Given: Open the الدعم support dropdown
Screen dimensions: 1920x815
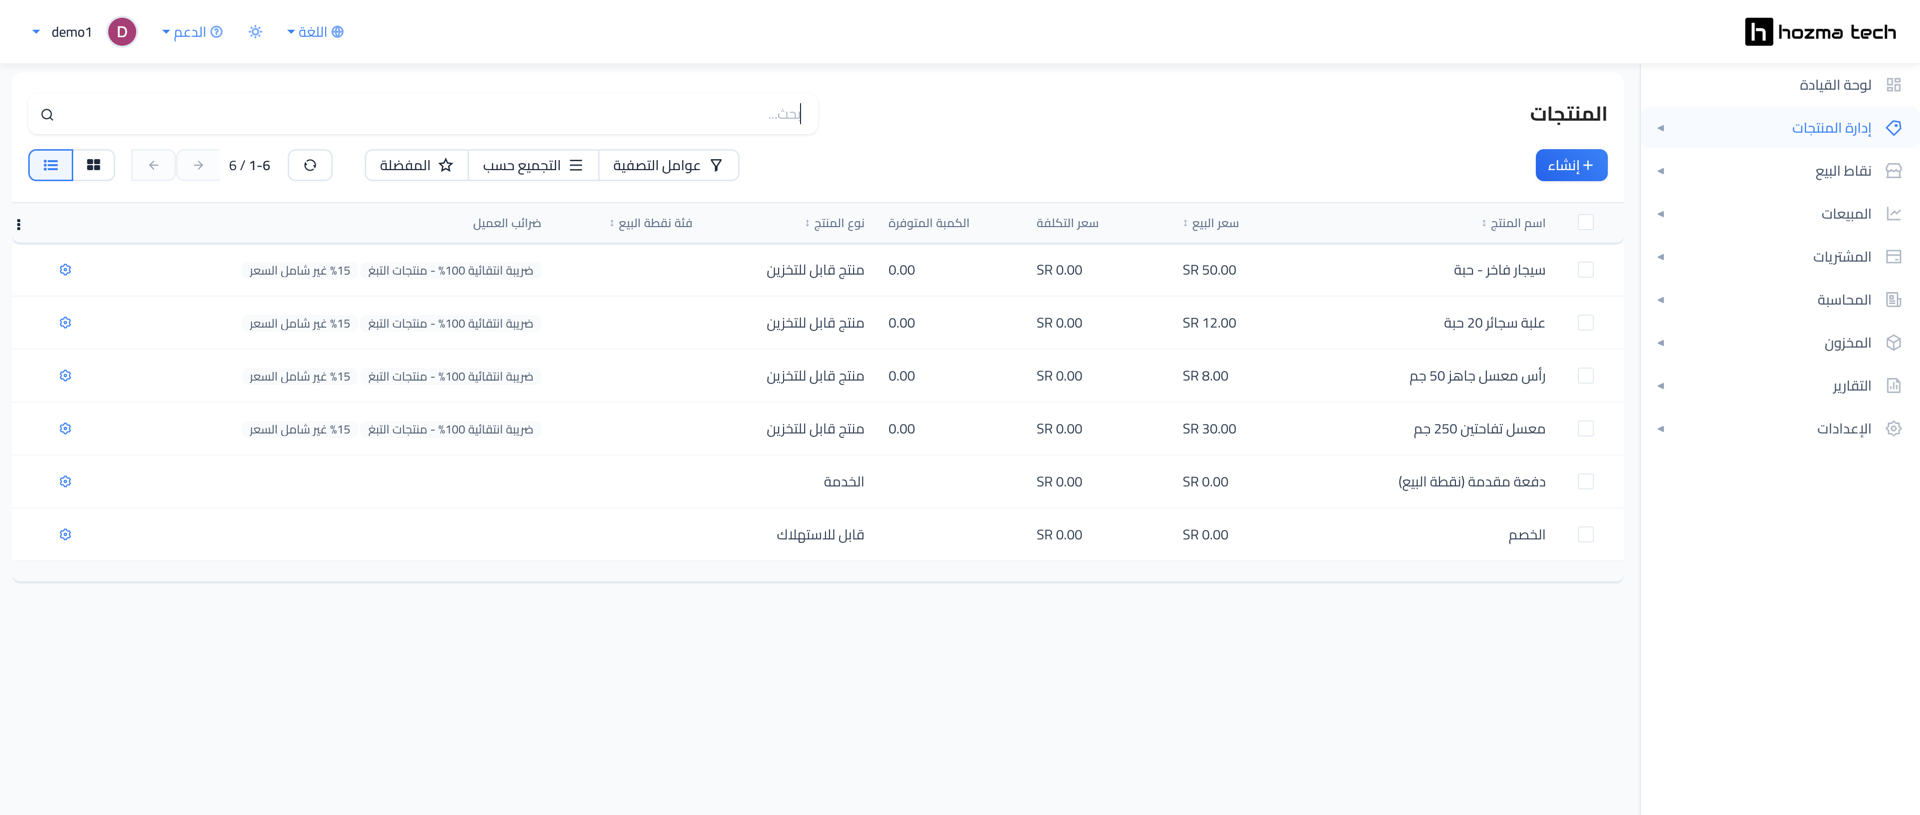Looking at the screenshot, I should pyautogui.click(x=192, y=32).
